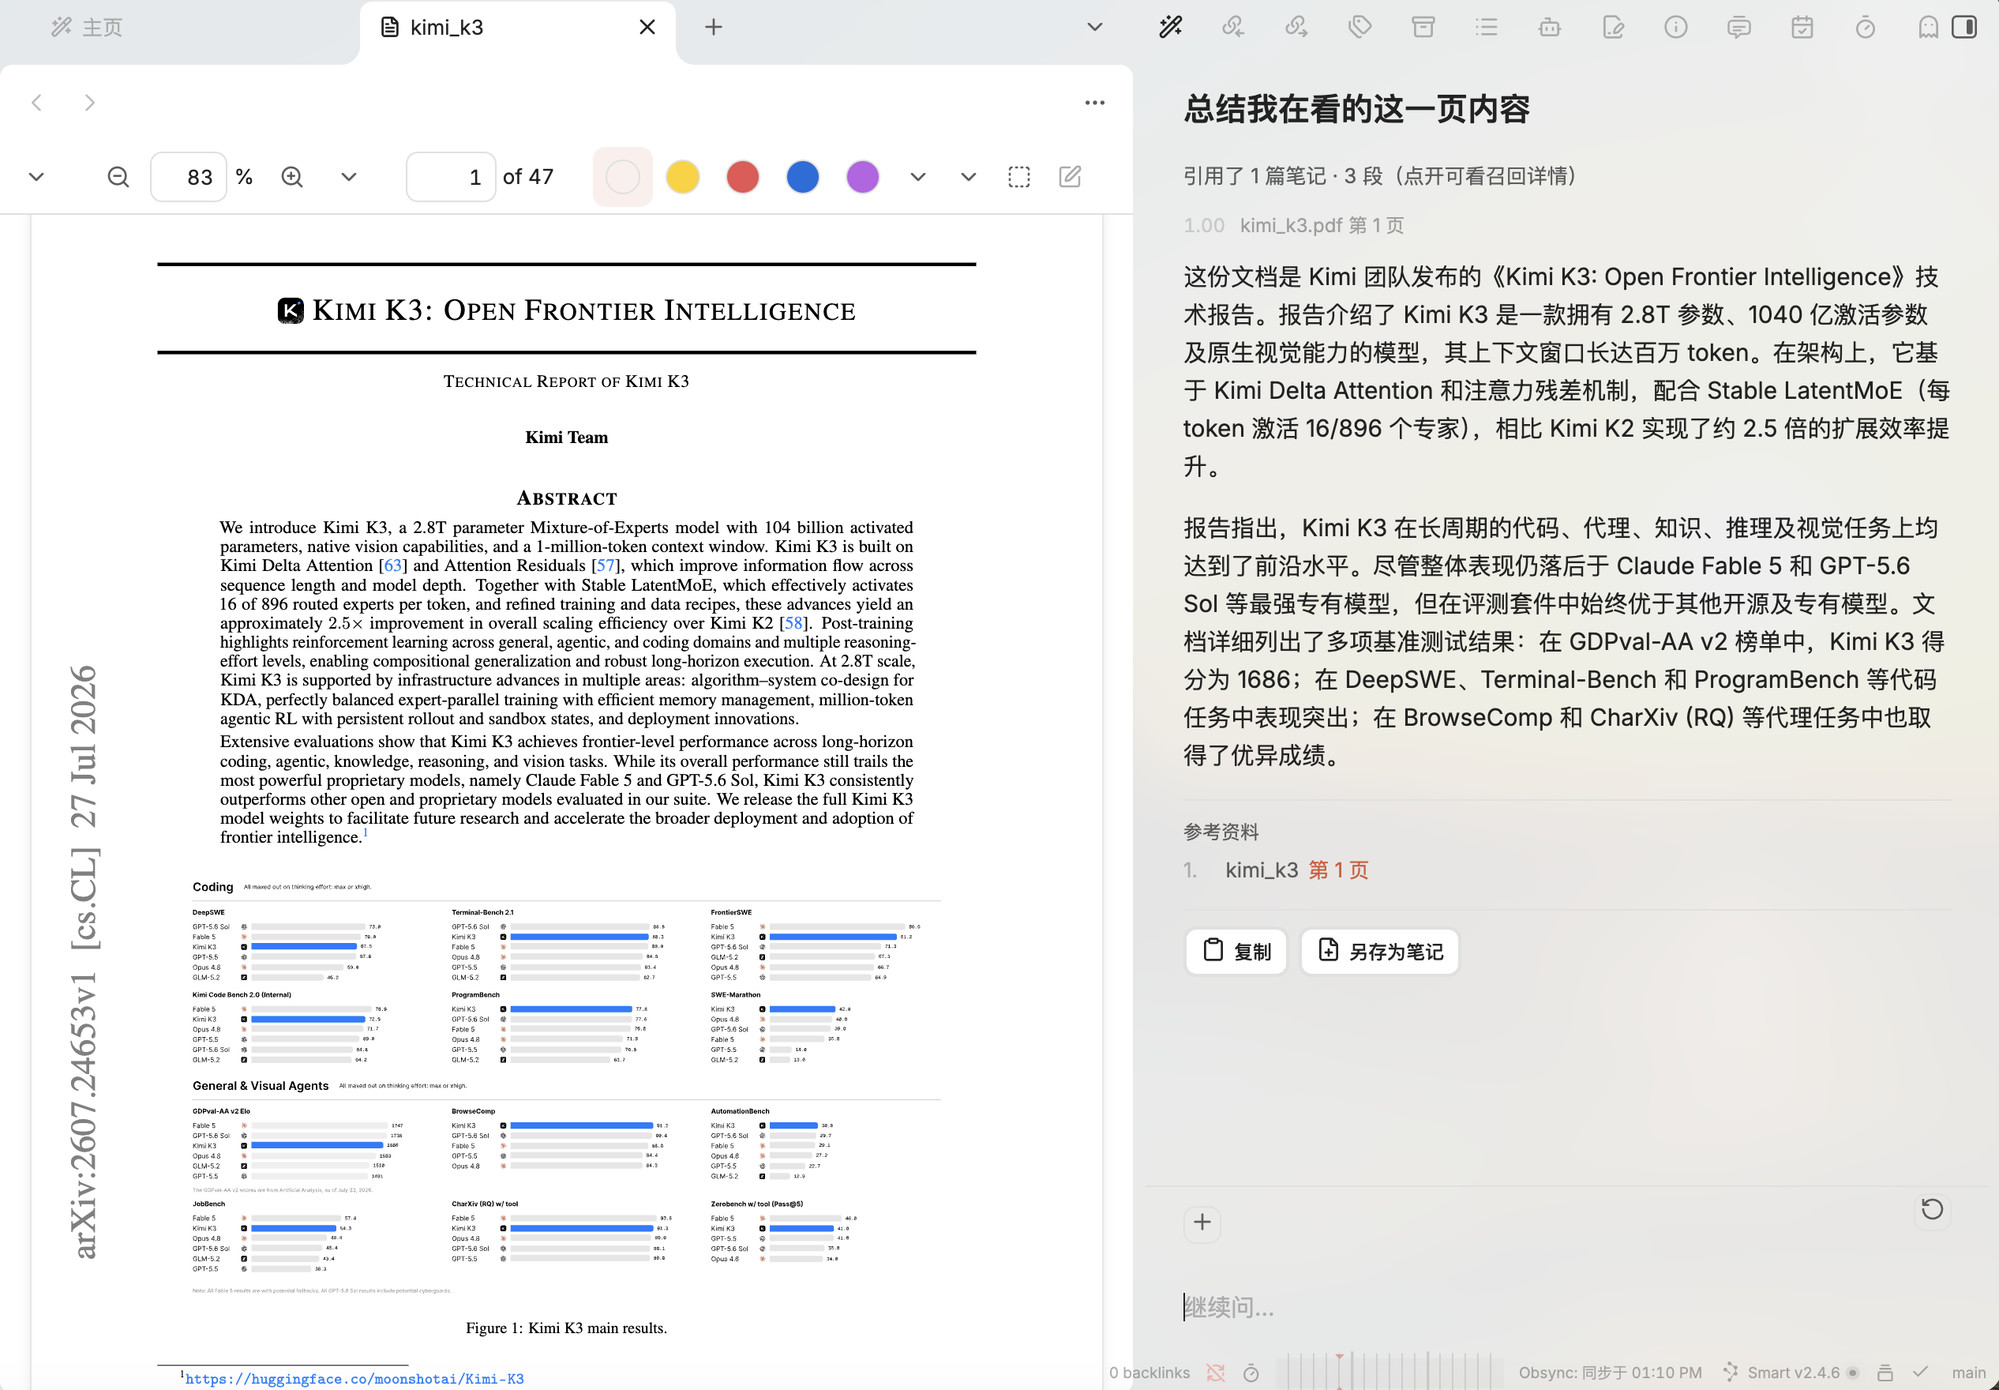Click the timer icon in status bar
Viewport: 1999px width, 1390px height.
pos(1251,1373)
